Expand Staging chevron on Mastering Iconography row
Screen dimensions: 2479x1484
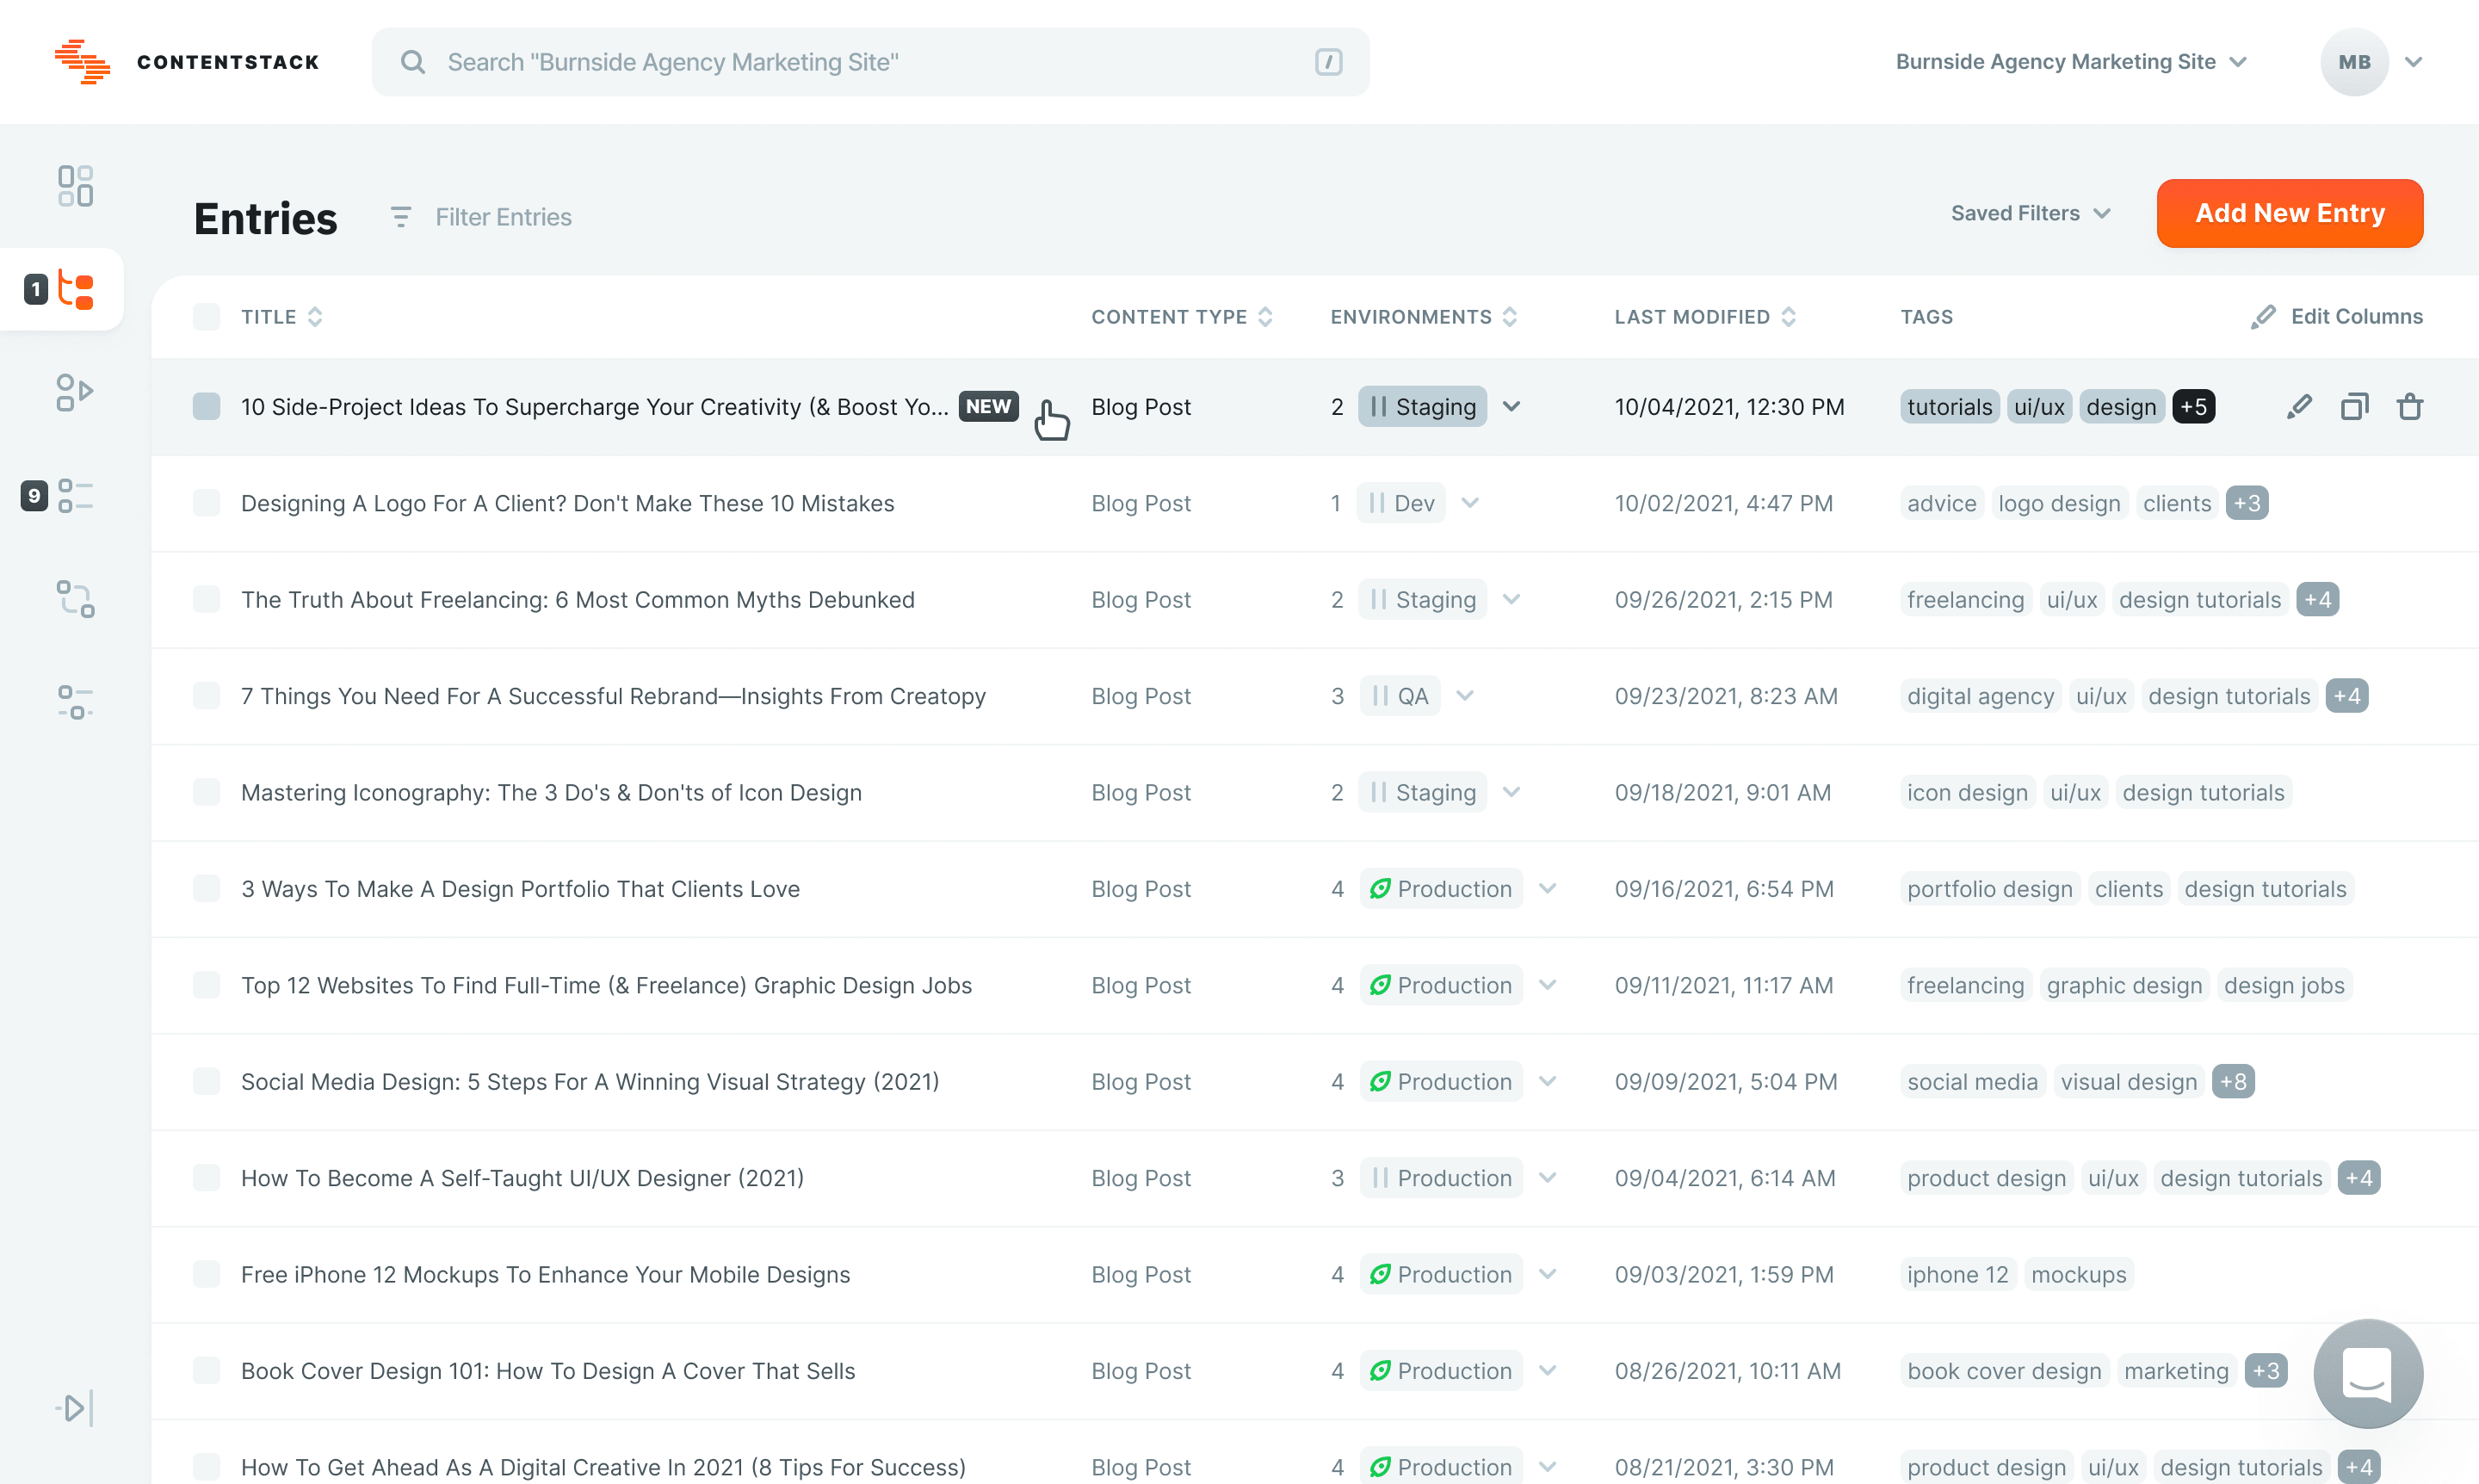pyautogui.click(x=1511, y=793)
